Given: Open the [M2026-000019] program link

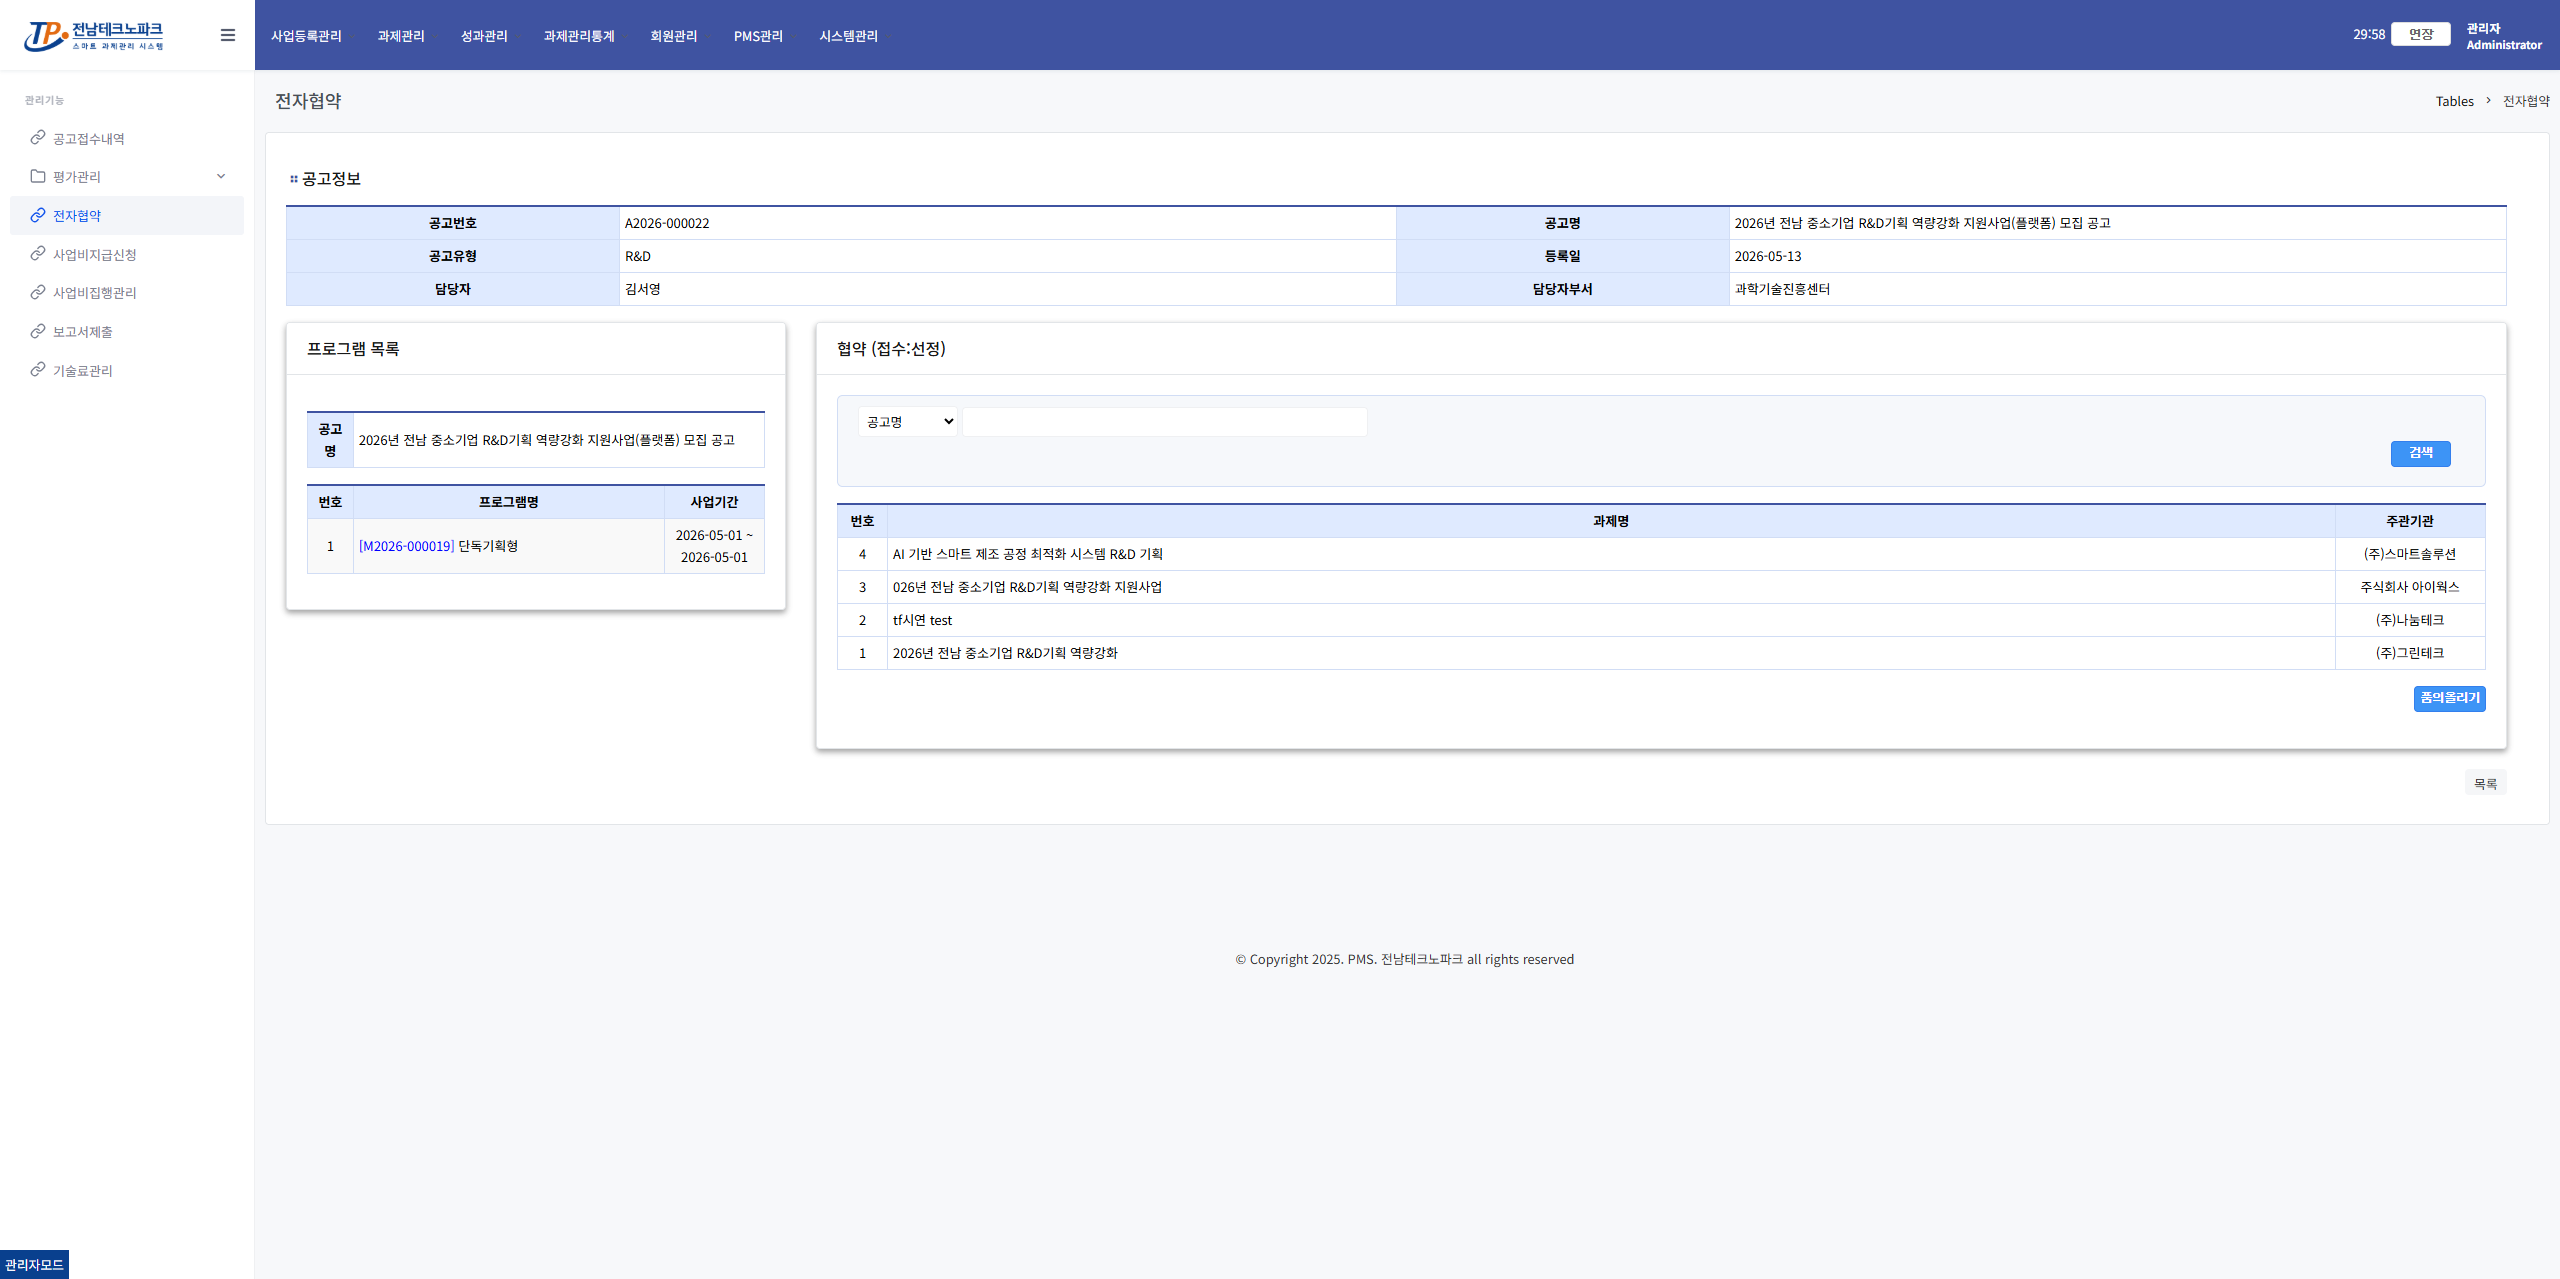Looking at the screenshot, I should (x=406, y=546).
